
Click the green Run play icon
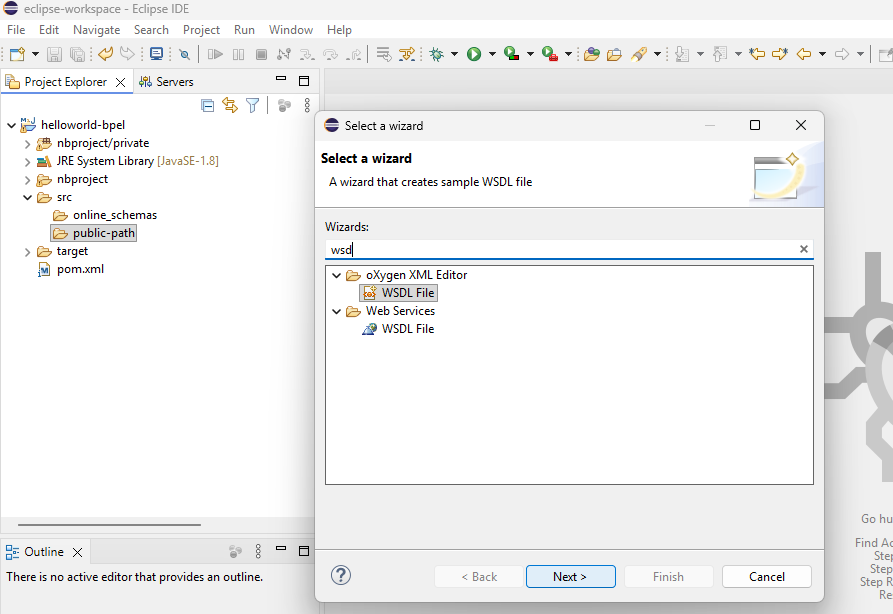click(x=474, y=54)
